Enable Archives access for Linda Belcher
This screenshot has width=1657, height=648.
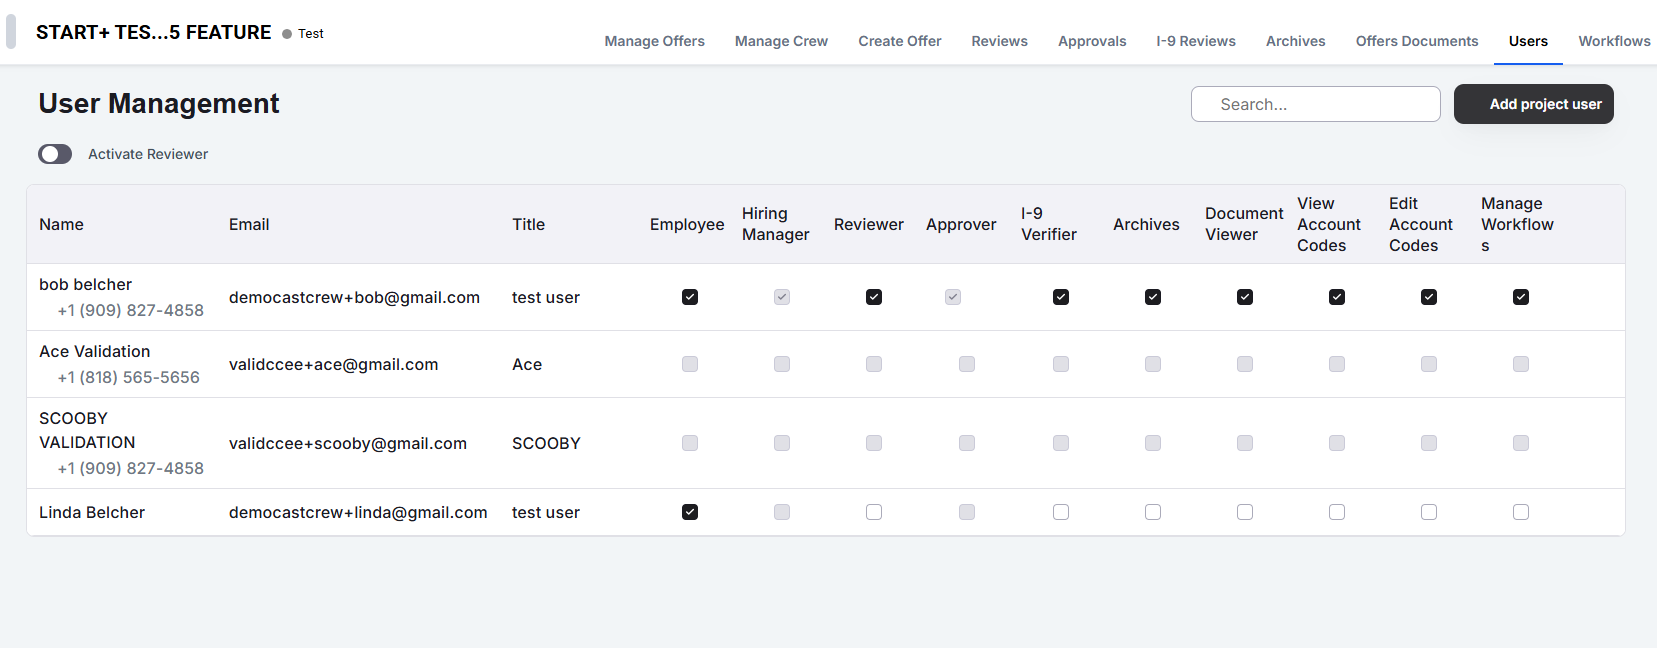click(x=1153, y=512)
